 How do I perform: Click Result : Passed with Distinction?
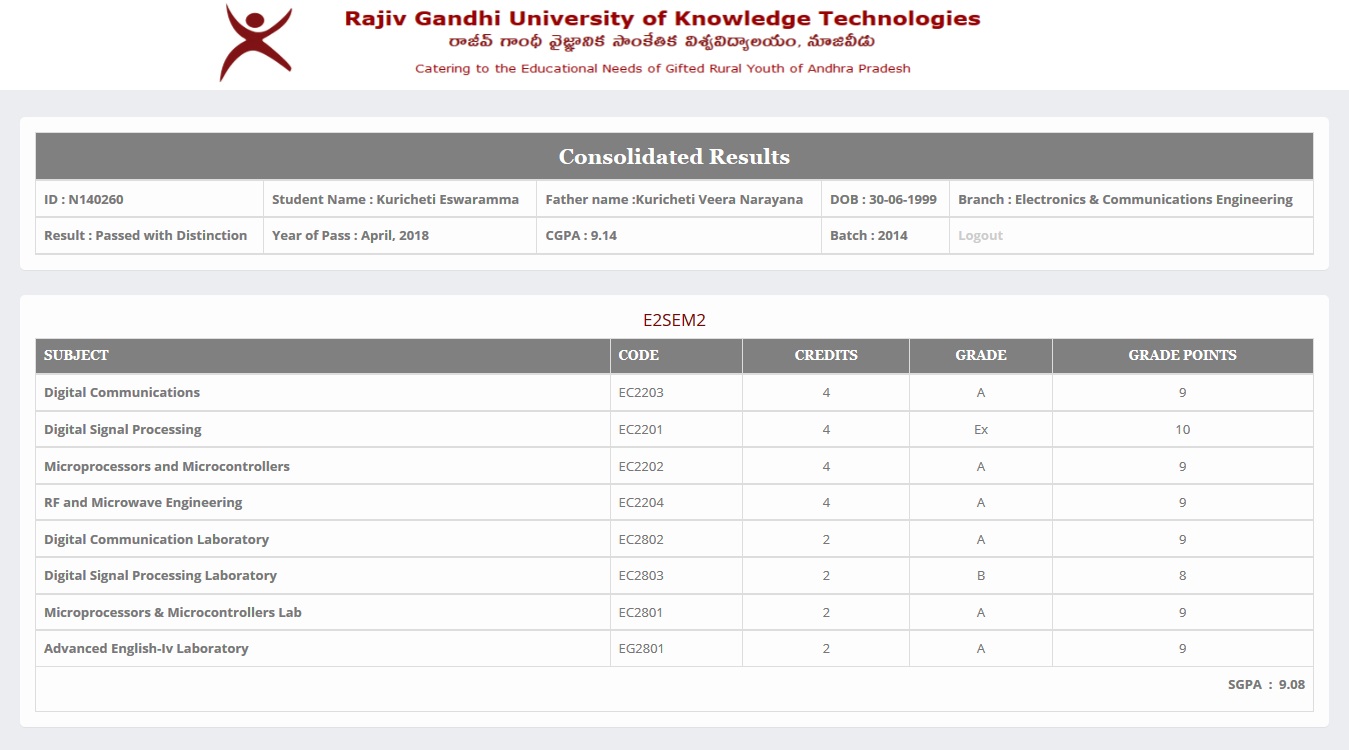(145, 236)
